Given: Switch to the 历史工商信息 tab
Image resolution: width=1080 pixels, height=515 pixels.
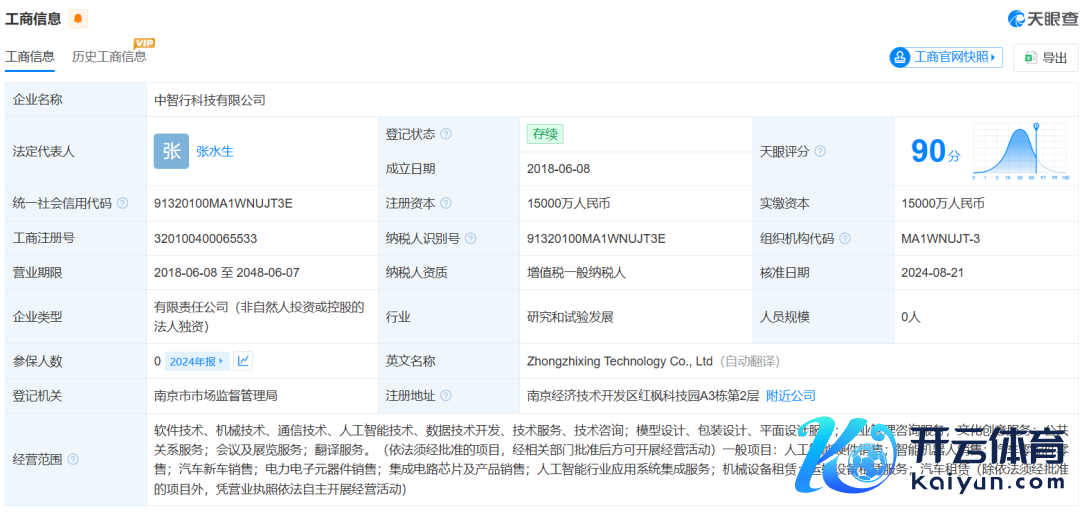Looking at the screenshot, I should [109, 57].
